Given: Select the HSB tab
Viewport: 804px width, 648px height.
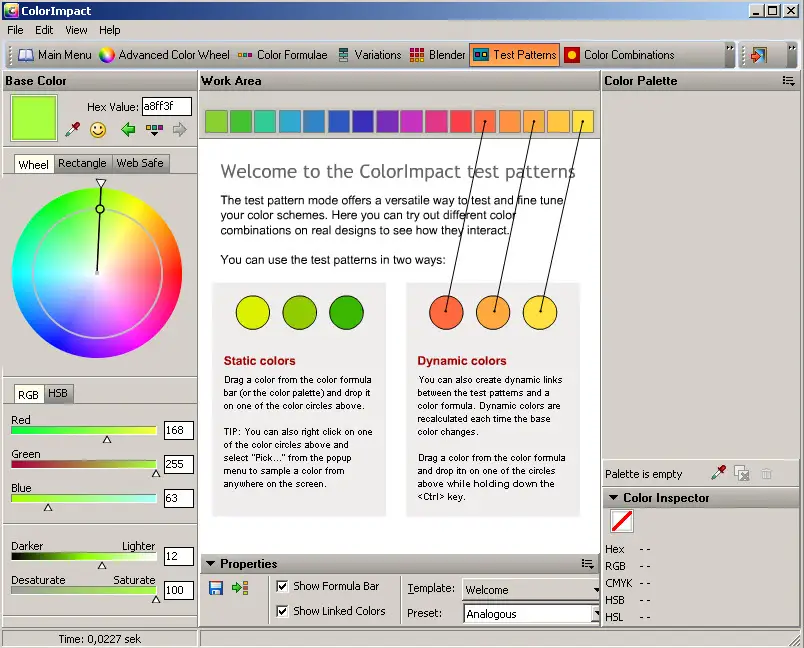Looking at the screenshot, I should (58, 393).
